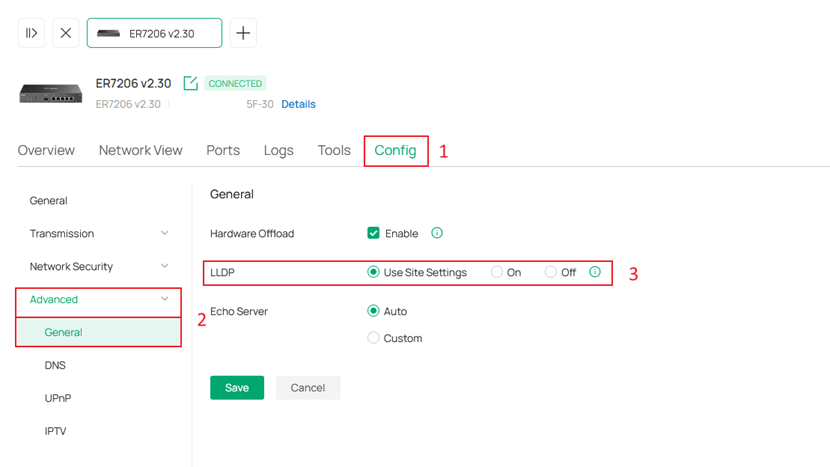
Task: Open General in the config sidebar top
Action: (48, 201)
